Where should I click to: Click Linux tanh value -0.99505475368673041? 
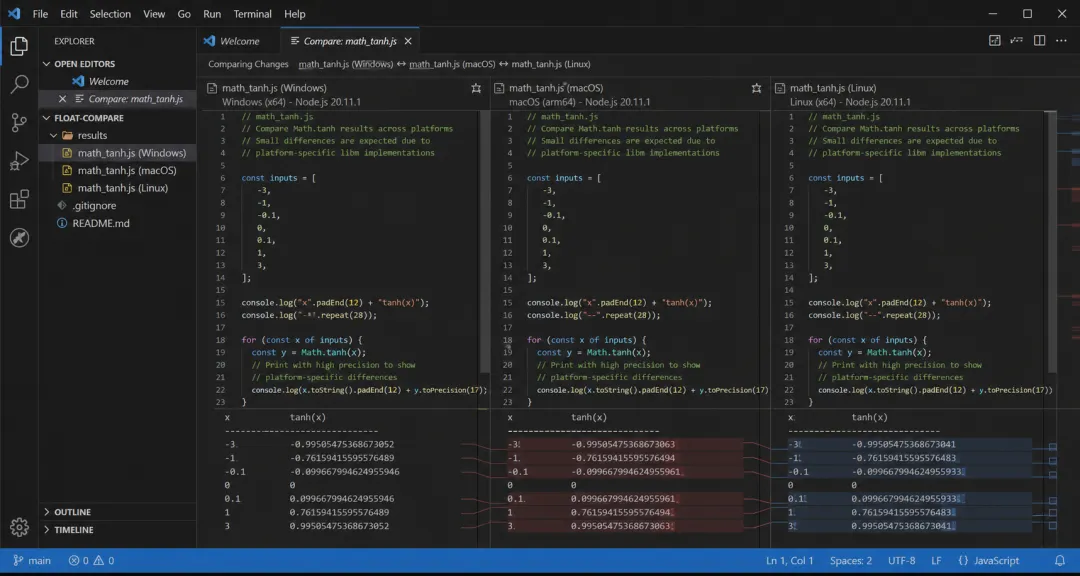(903, 444)
